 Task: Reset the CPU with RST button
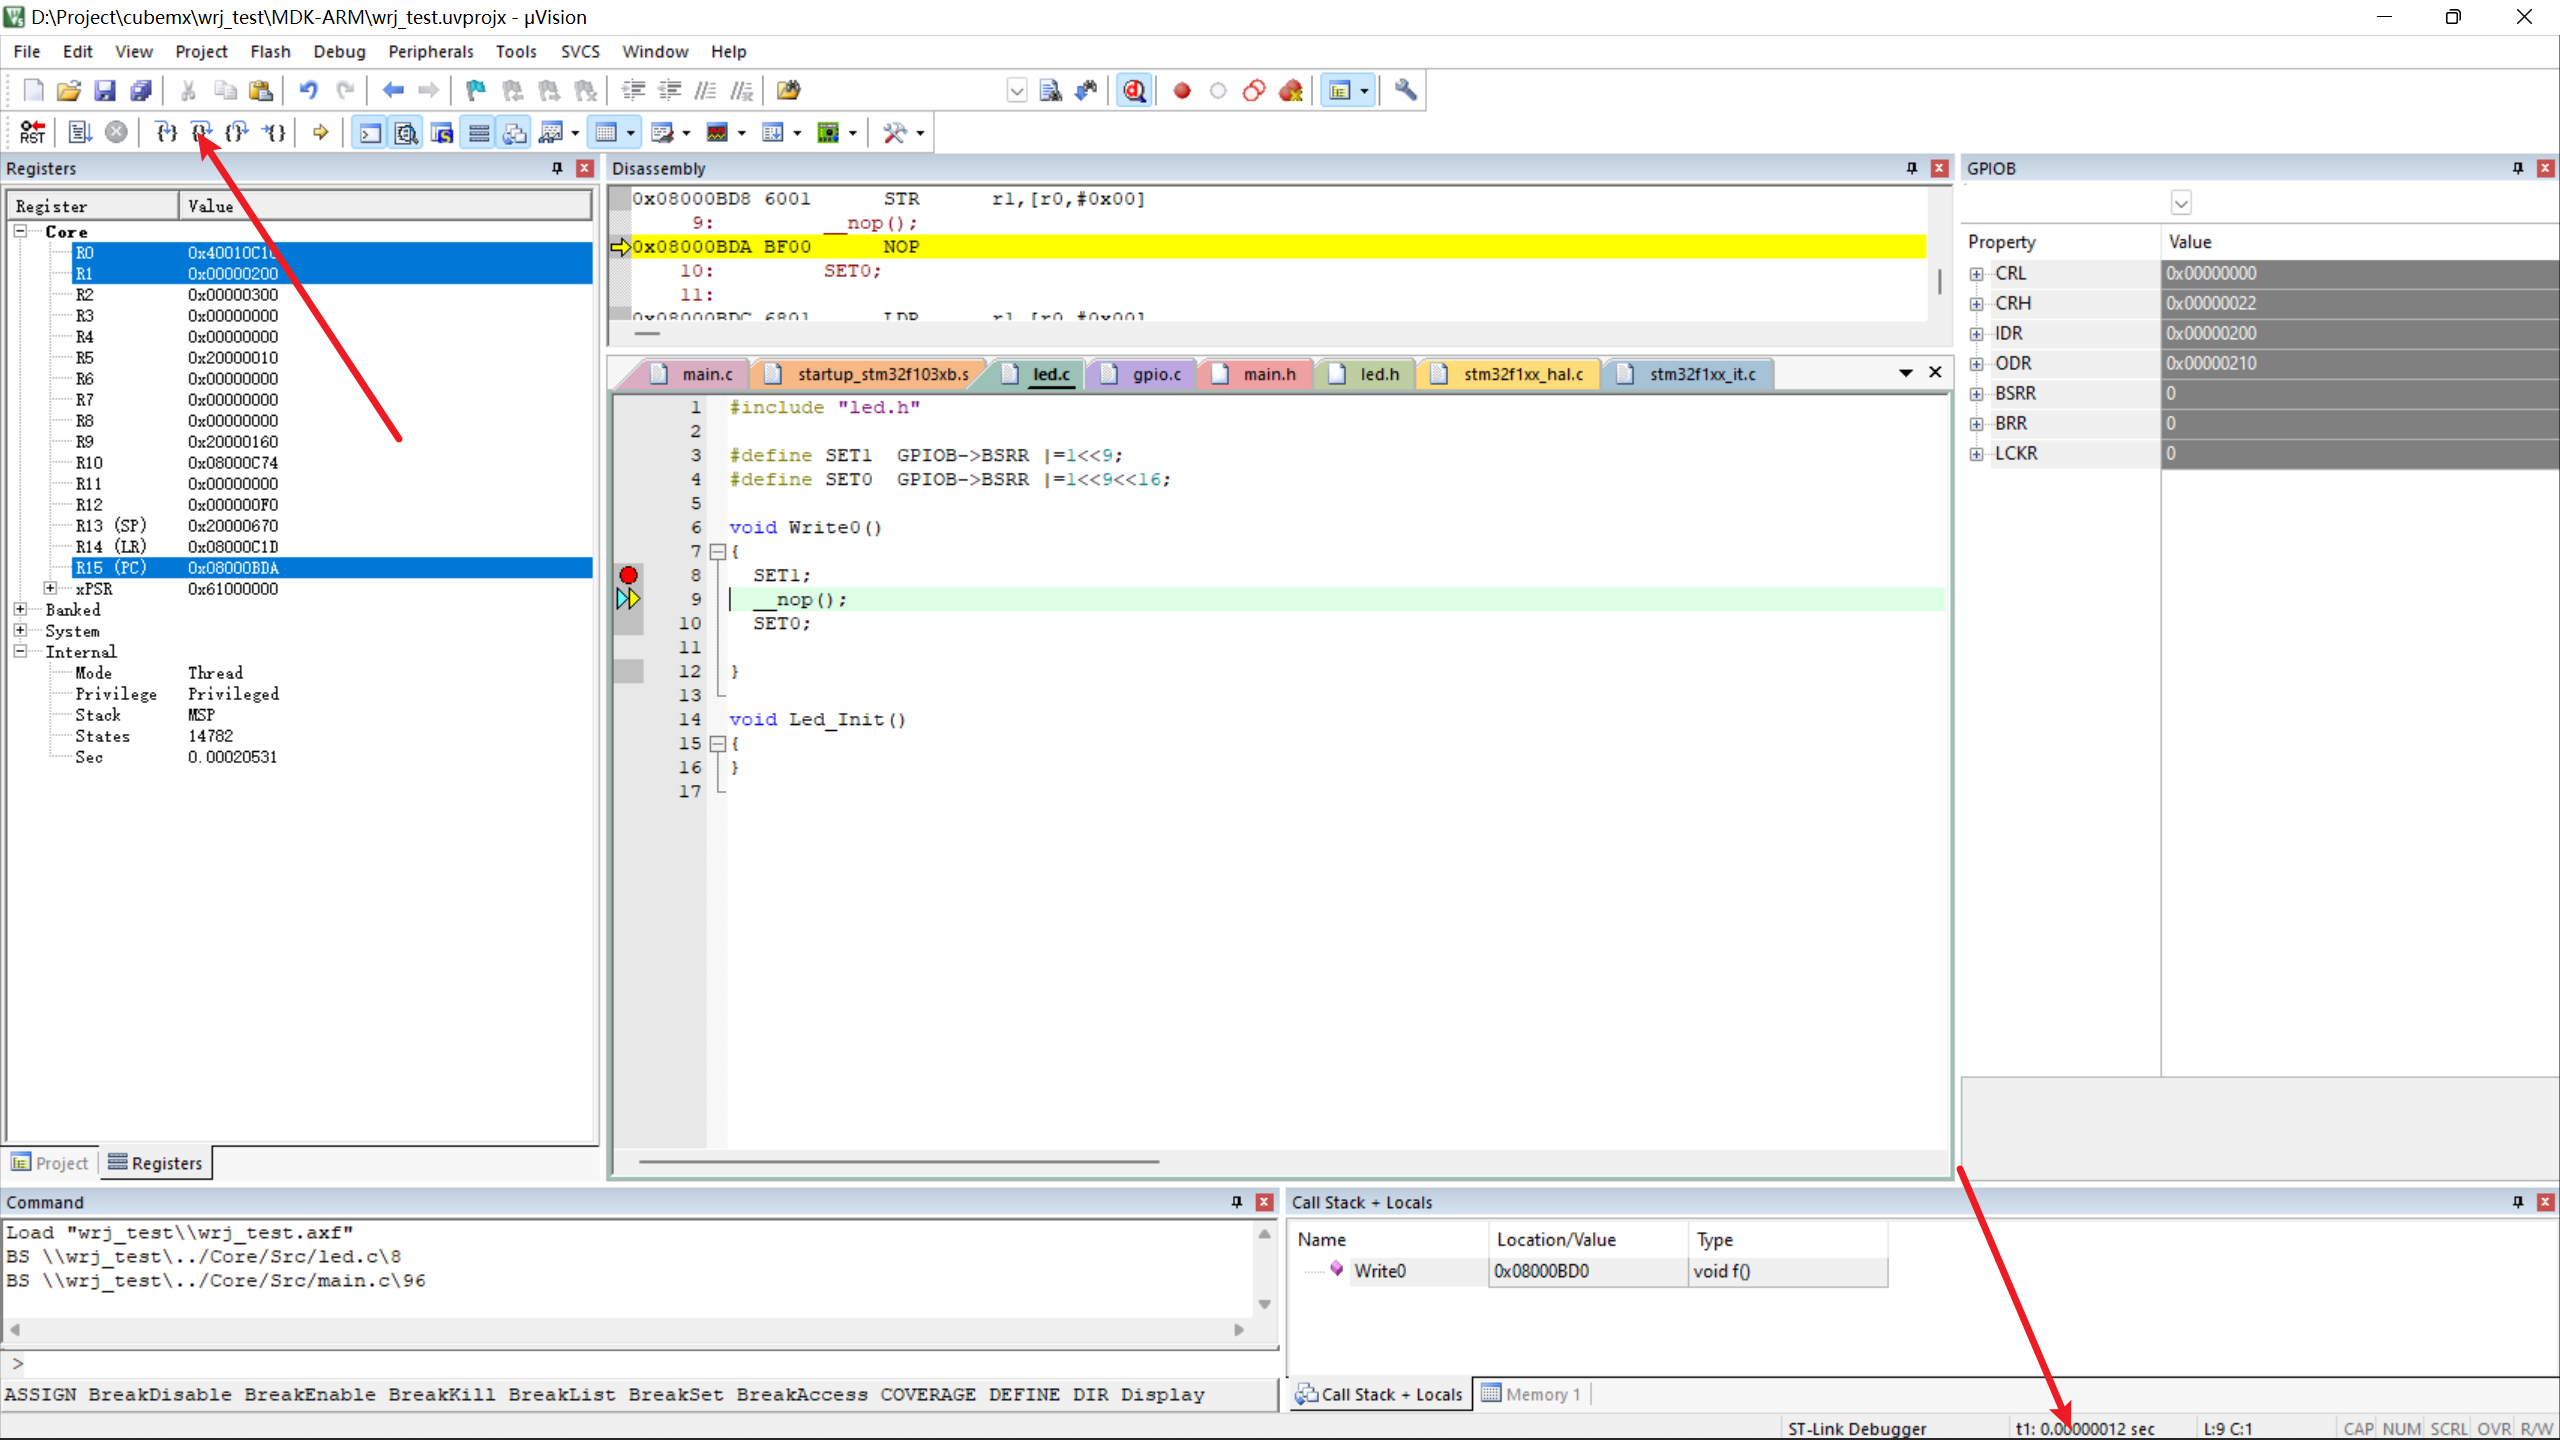point(32,132)
